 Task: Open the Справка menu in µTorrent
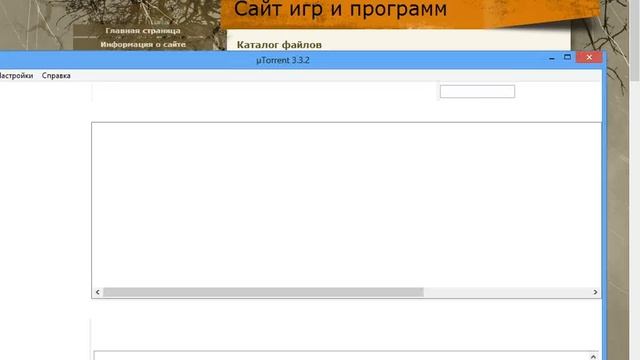click(x=56, y=76)
